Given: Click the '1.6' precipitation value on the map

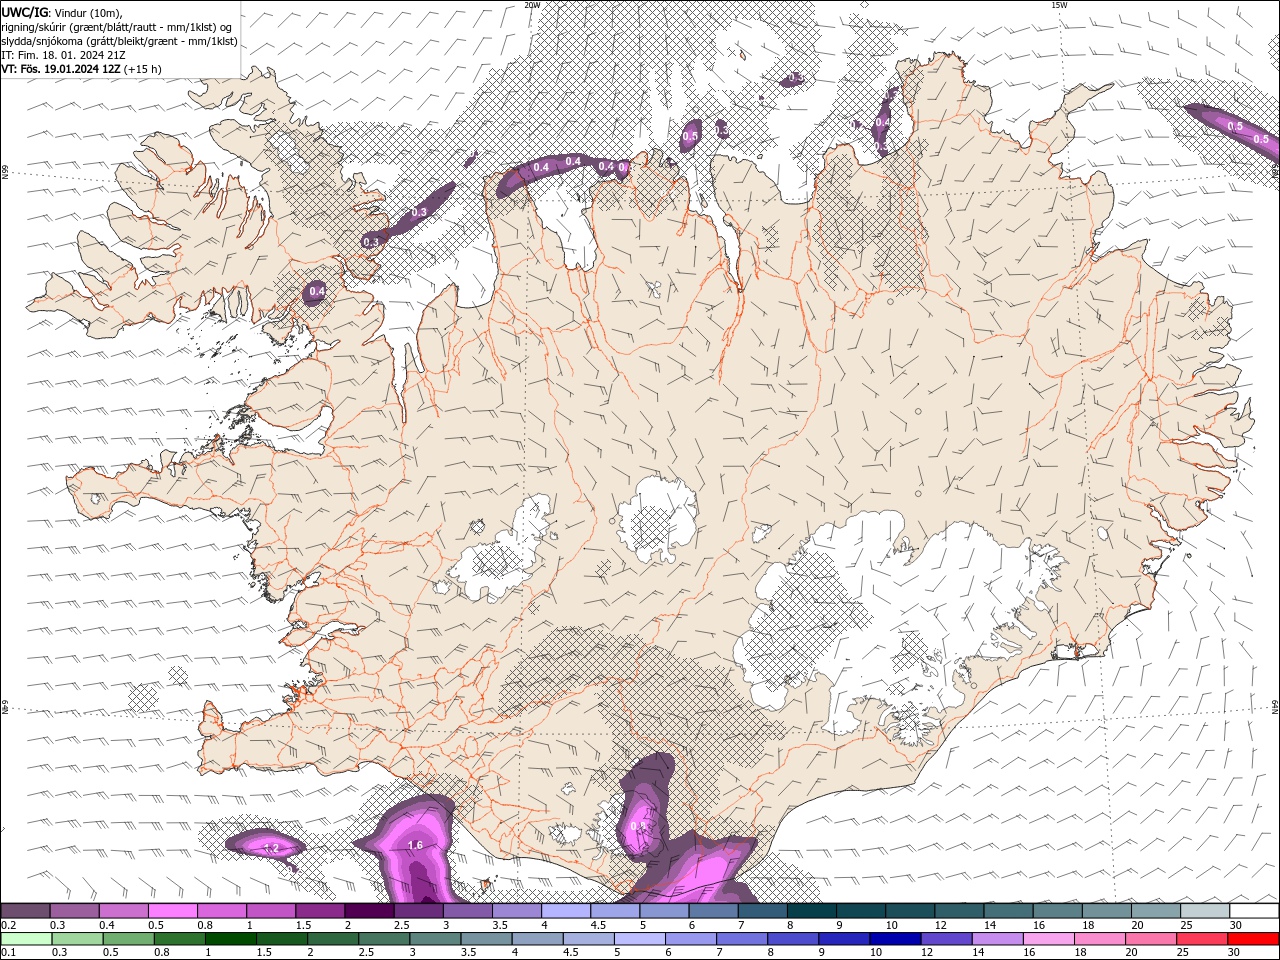Looking at the screenshot, I should point(416,845).
